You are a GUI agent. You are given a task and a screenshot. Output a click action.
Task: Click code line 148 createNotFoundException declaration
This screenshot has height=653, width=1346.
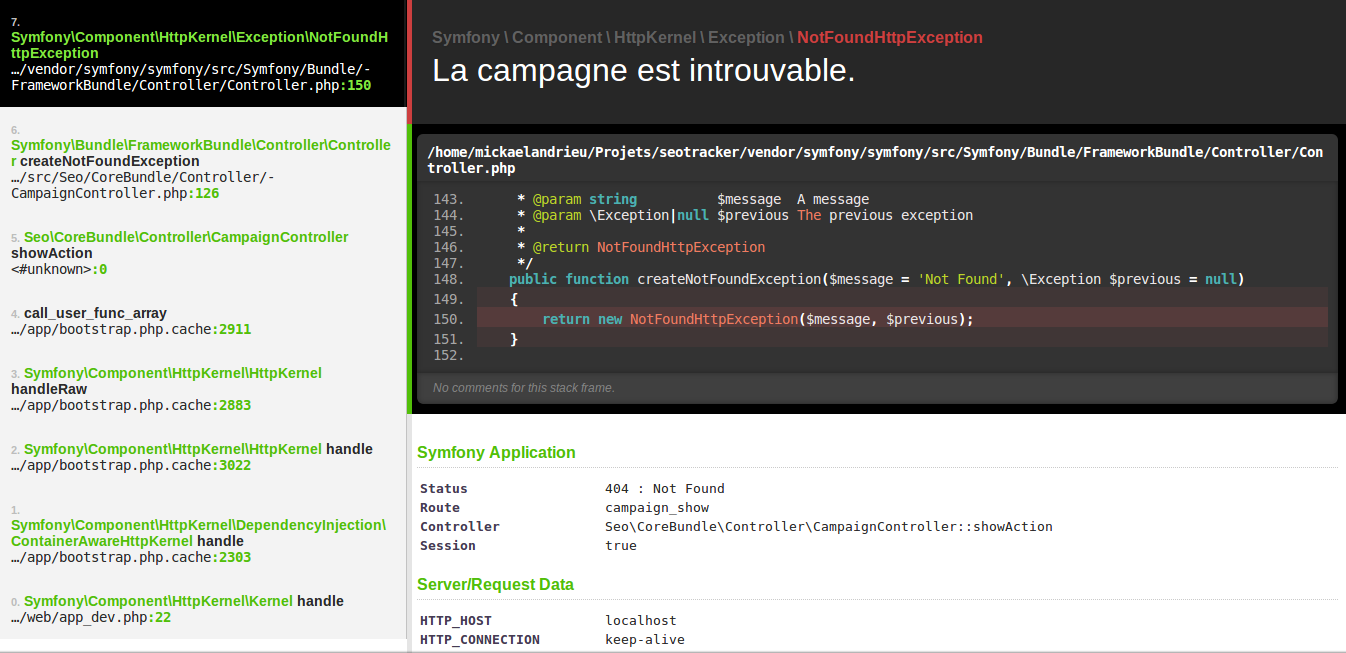(x=876, y=279)
